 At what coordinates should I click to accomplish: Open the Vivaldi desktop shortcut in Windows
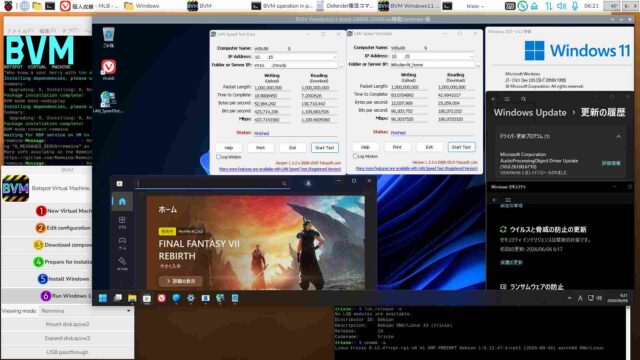pyautogui.click(x=108, y=69)
